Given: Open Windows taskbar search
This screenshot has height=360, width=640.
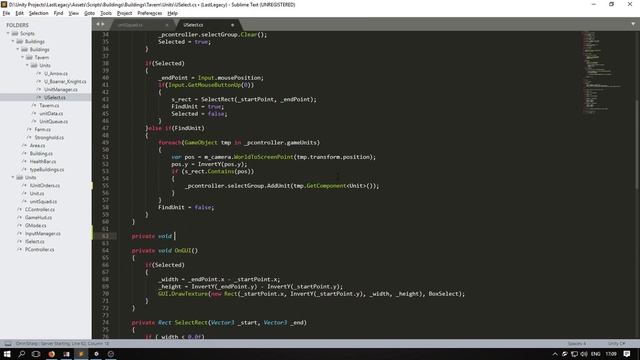Looking at the screenshot, I should pos(22,354).
